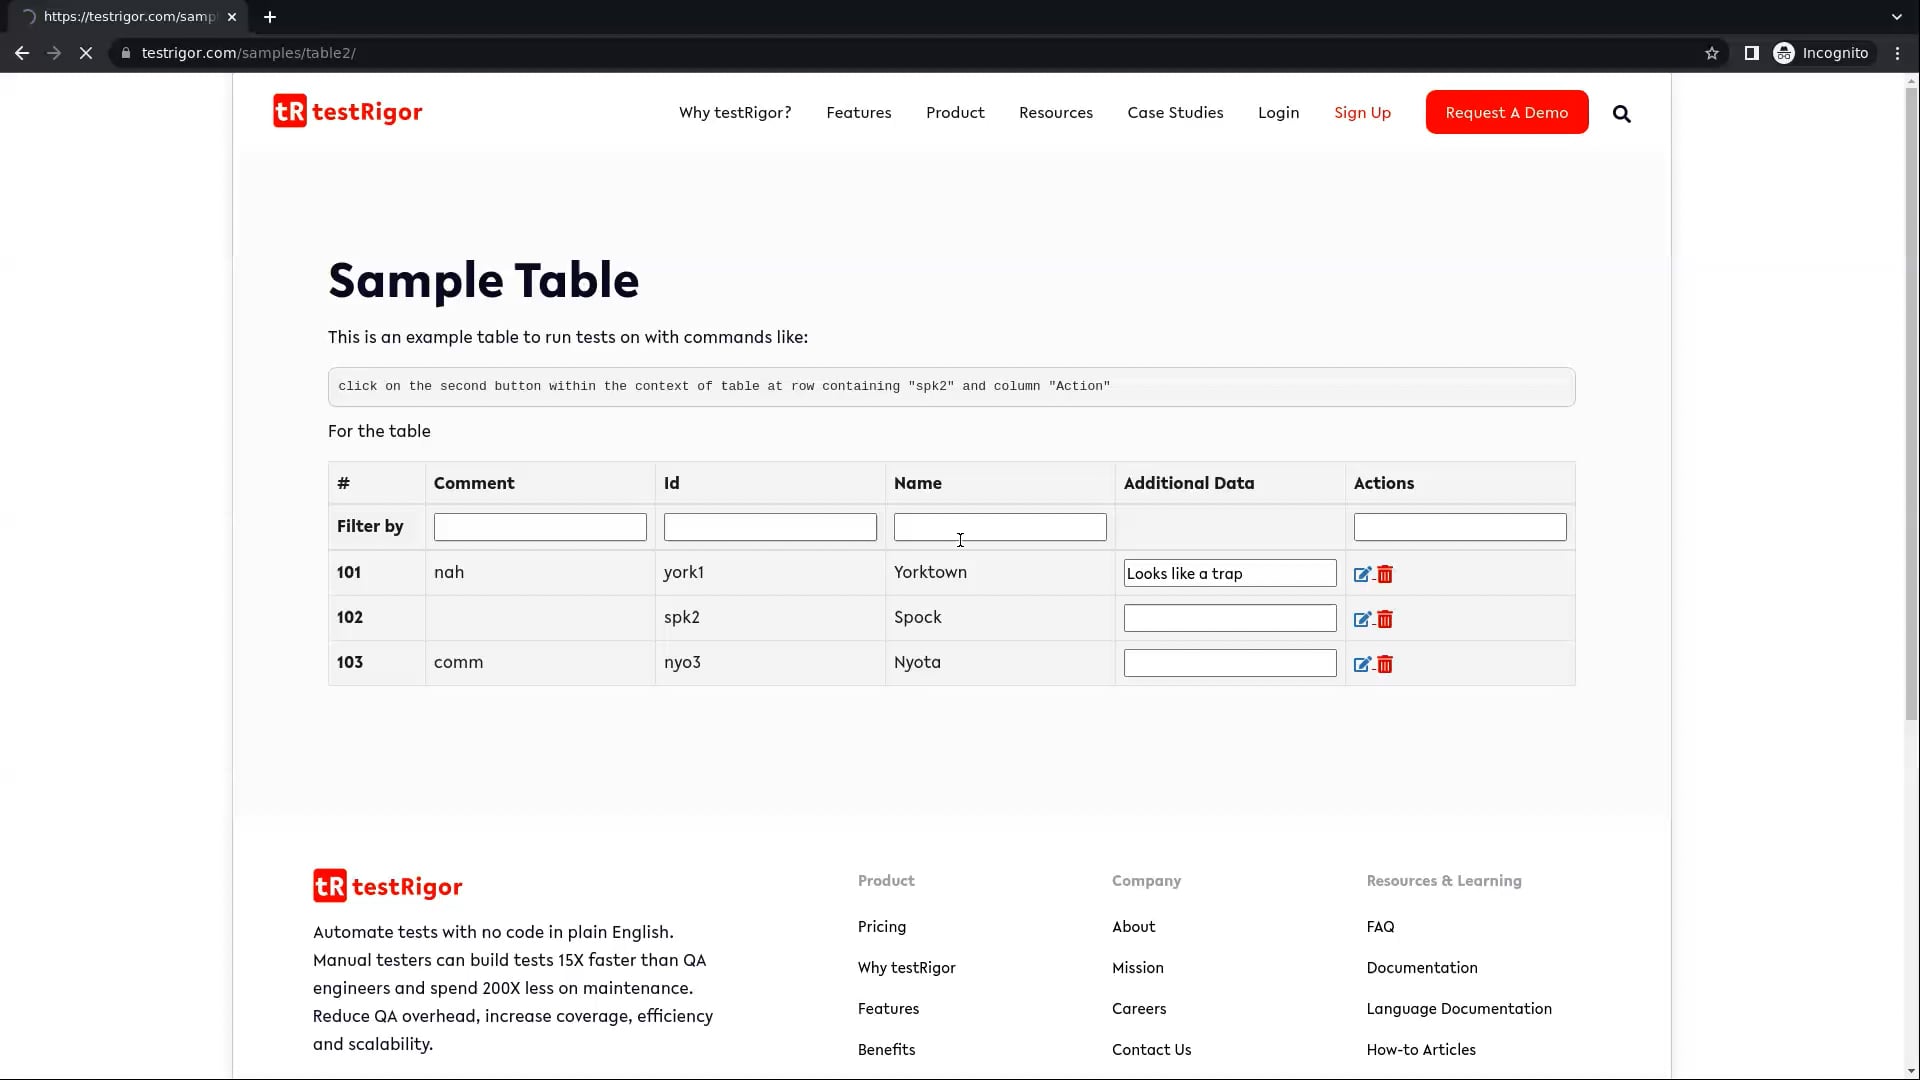1920x1080 pixels.
Task: Toggle the bookmark star in the address bar
Action: click(x=1712, y=53)
